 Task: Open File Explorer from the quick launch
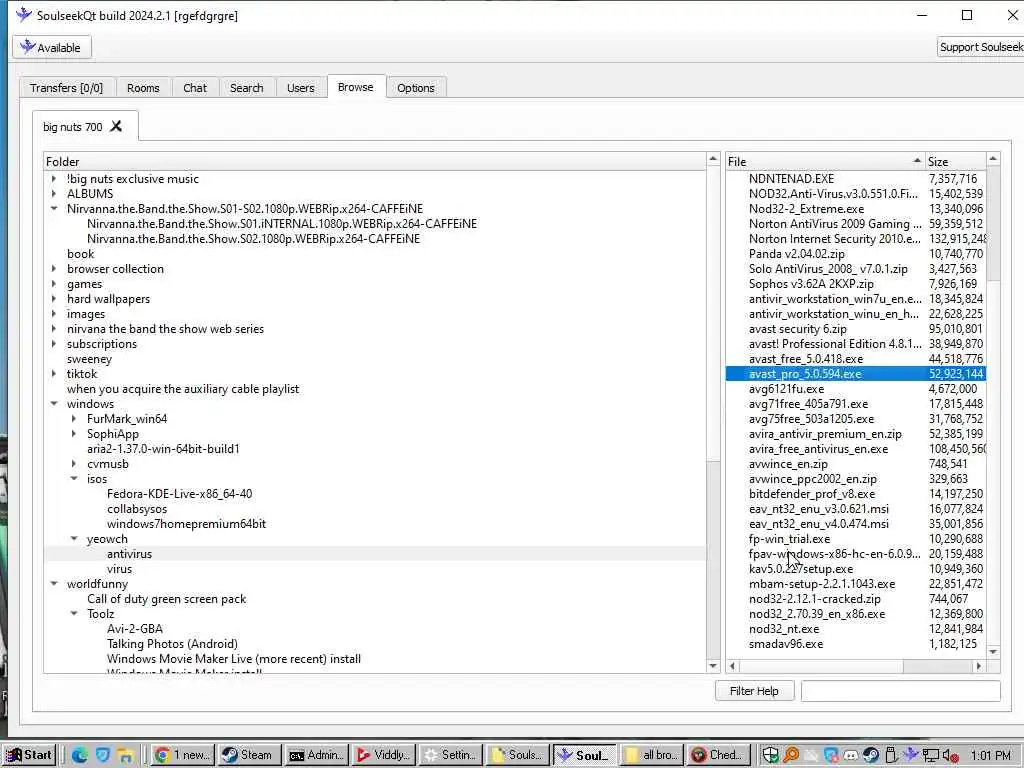point(125,756)
